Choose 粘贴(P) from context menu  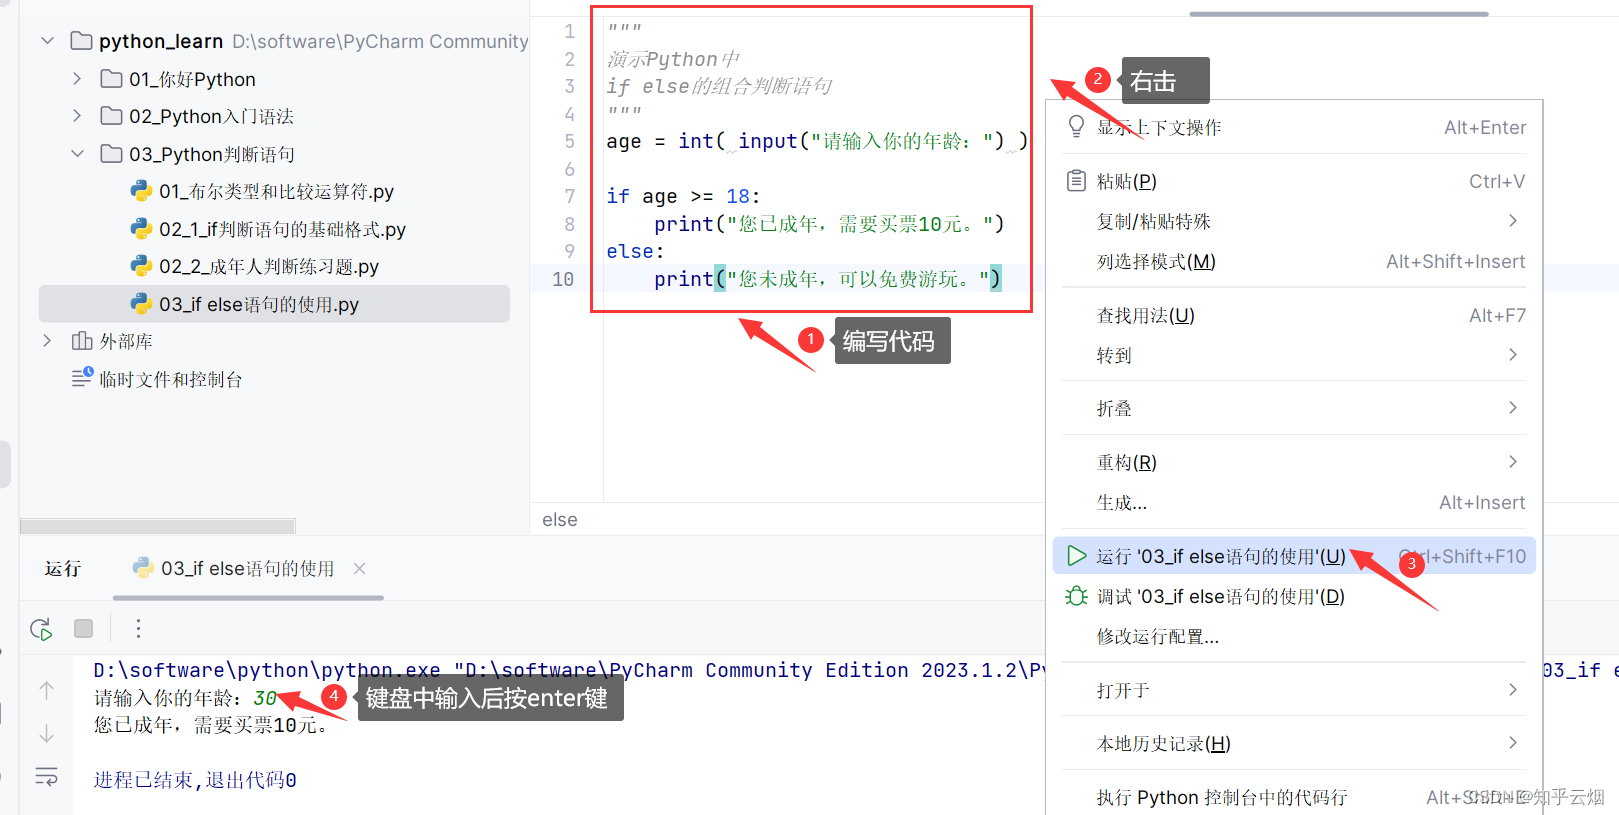click(x=1294, y=181)
